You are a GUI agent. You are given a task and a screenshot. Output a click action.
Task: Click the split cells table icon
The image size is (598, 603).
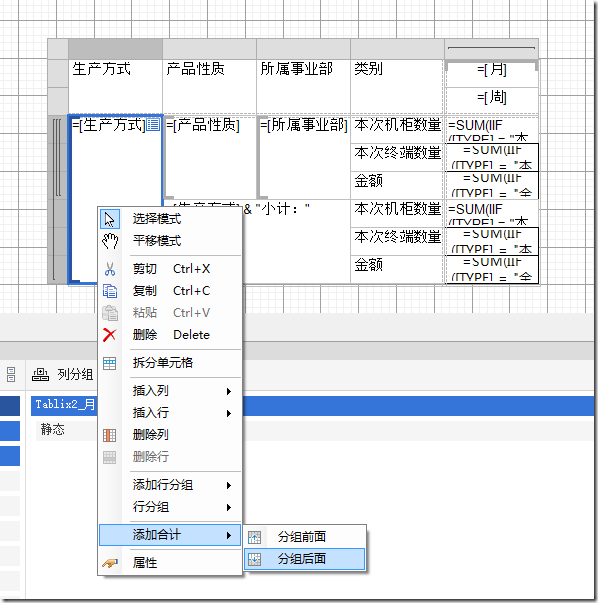[110, 363]
